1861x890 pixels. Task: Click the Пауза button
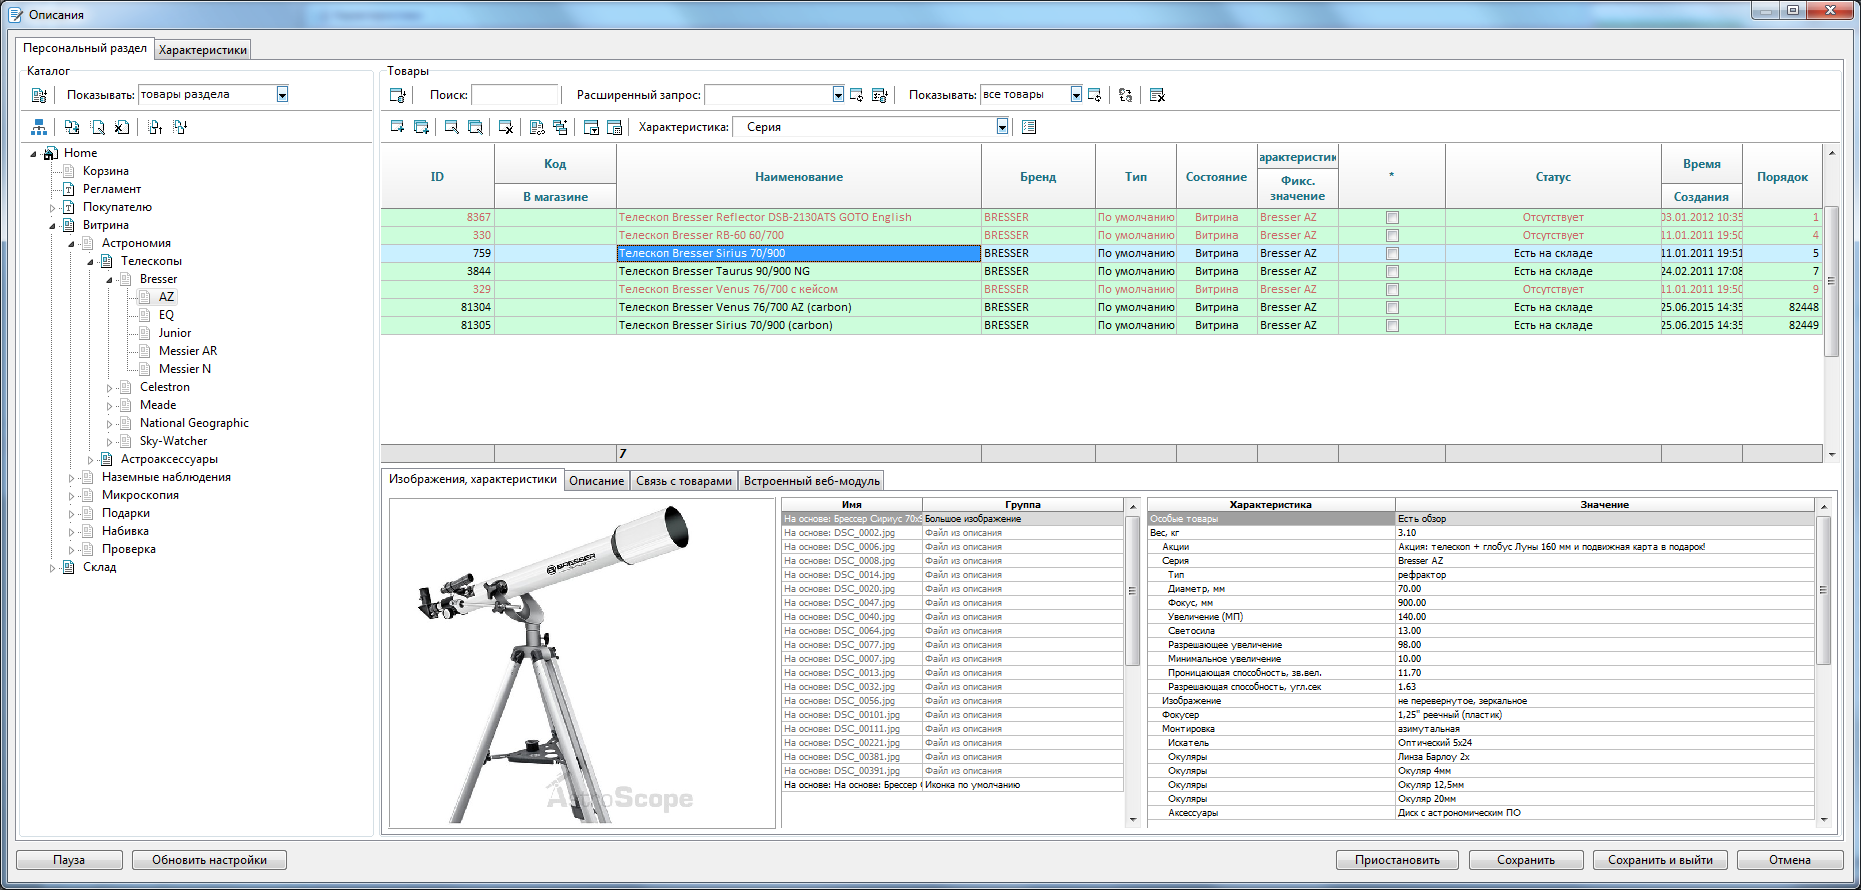click(69, 860)
